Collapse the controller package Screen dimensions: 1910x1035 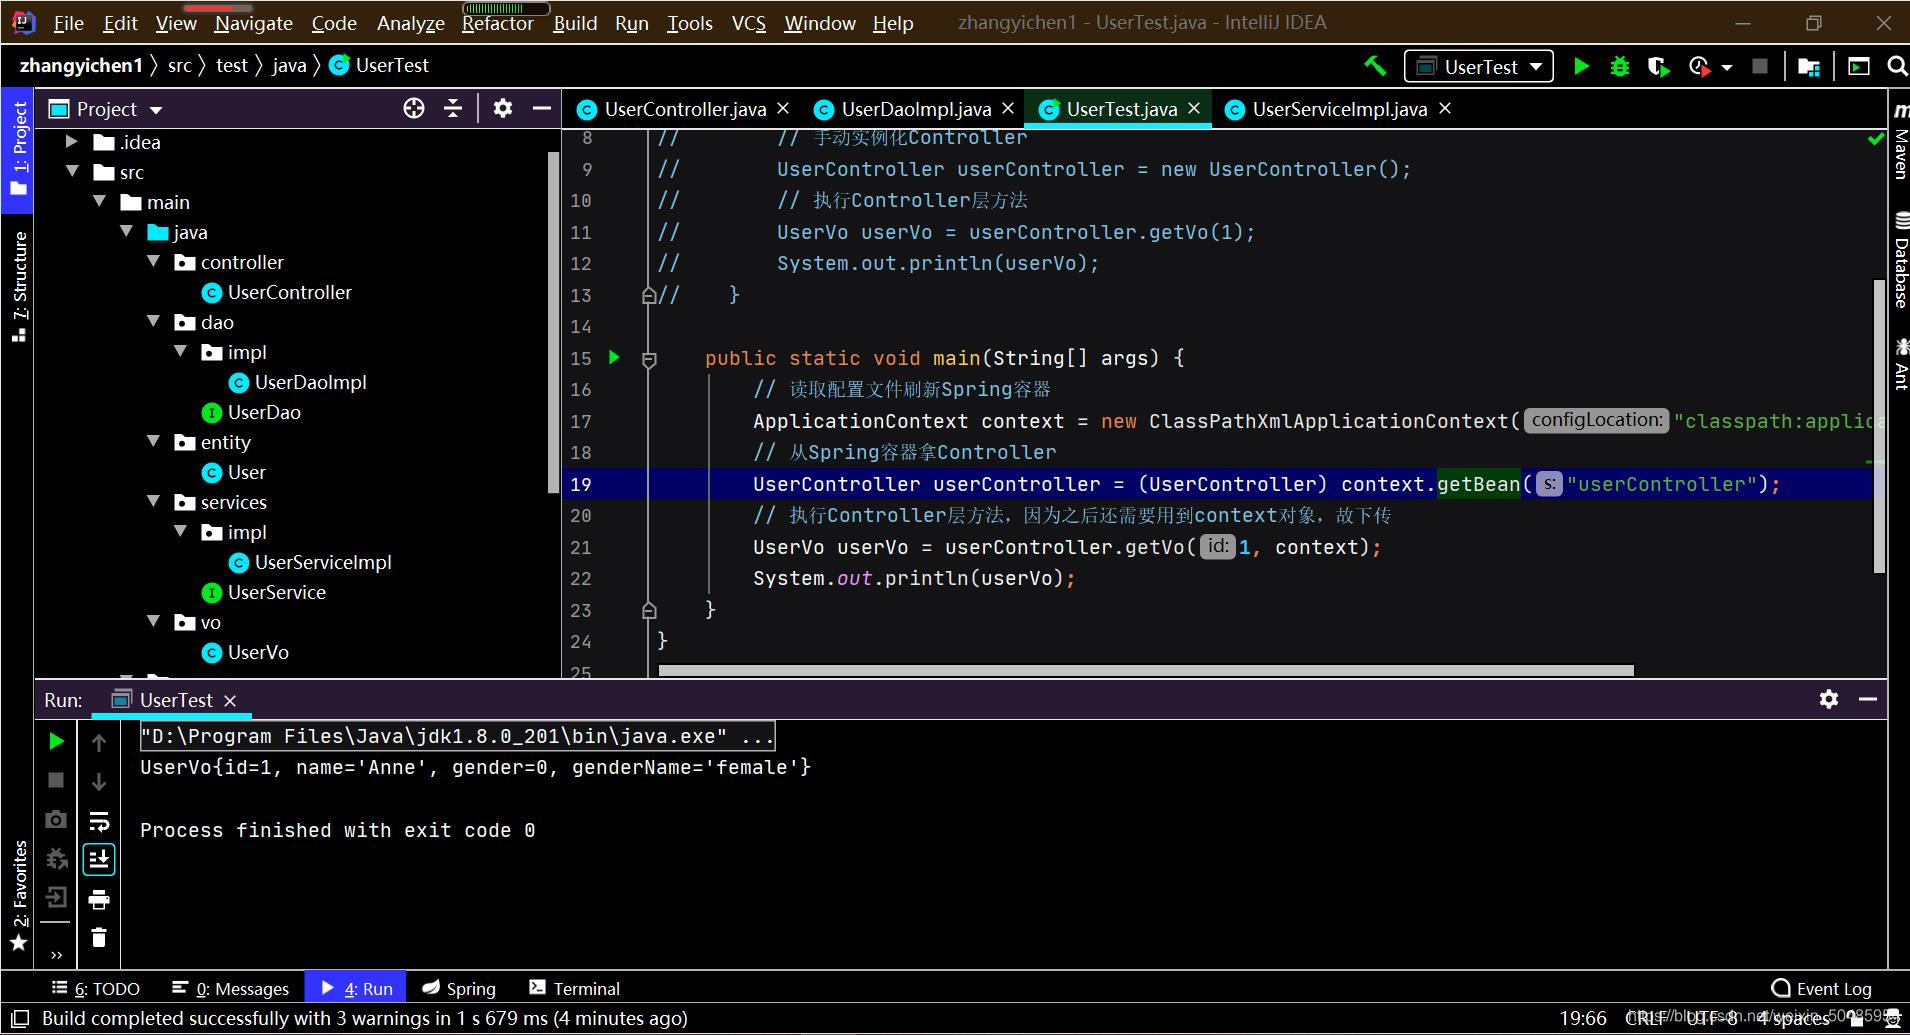click(x=153, y=262)
